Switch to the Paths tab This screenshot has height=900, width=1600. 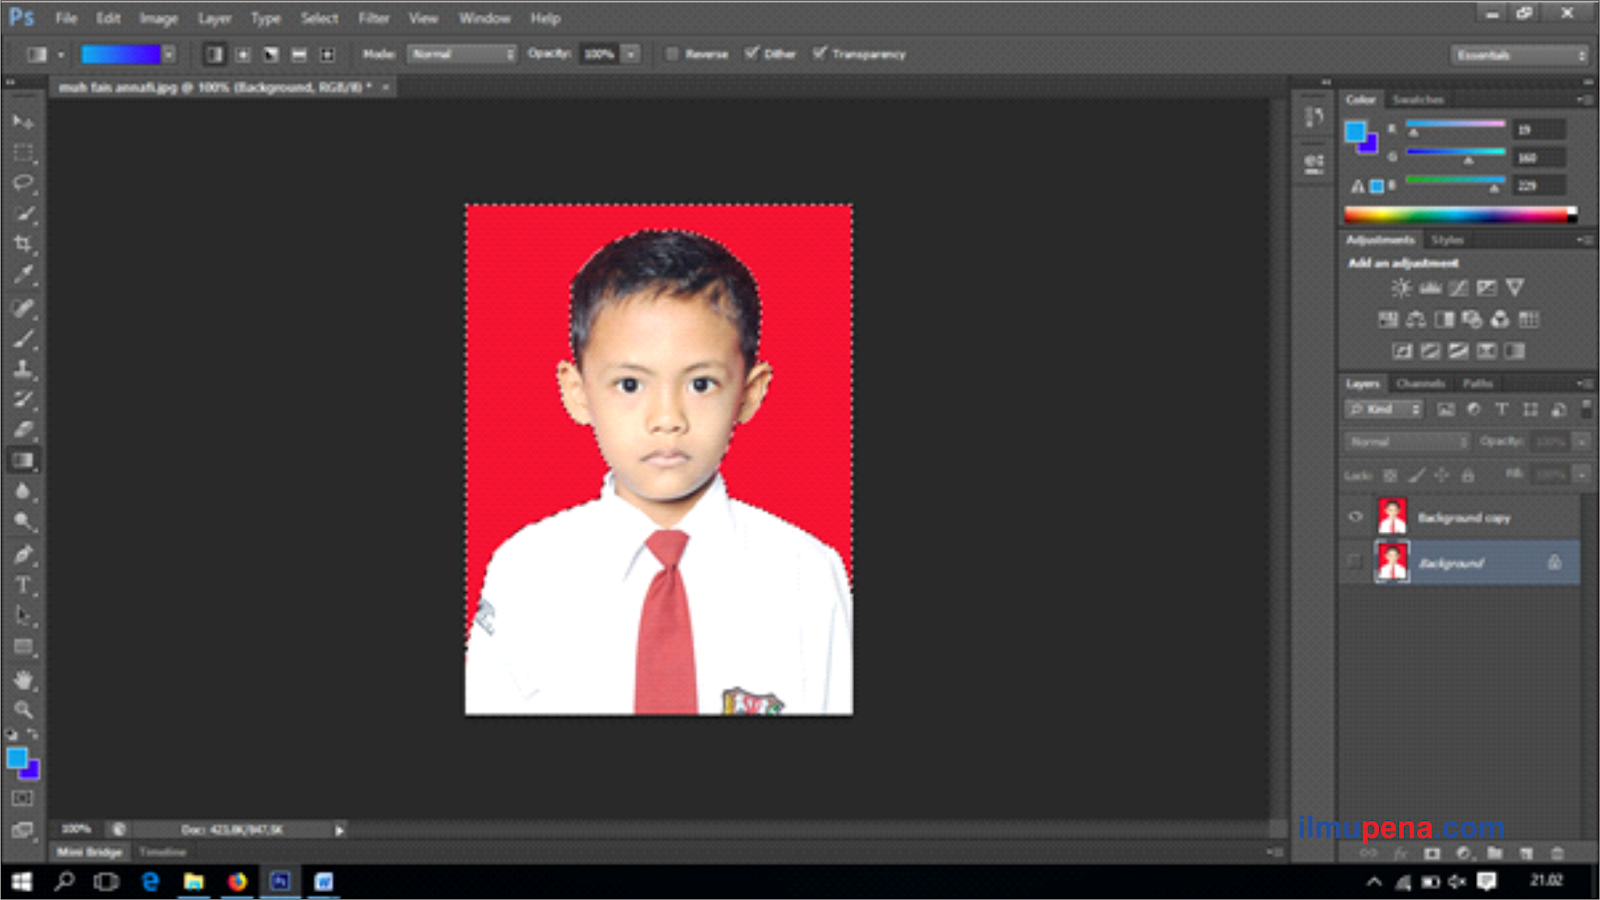(x=1477, y=383)
